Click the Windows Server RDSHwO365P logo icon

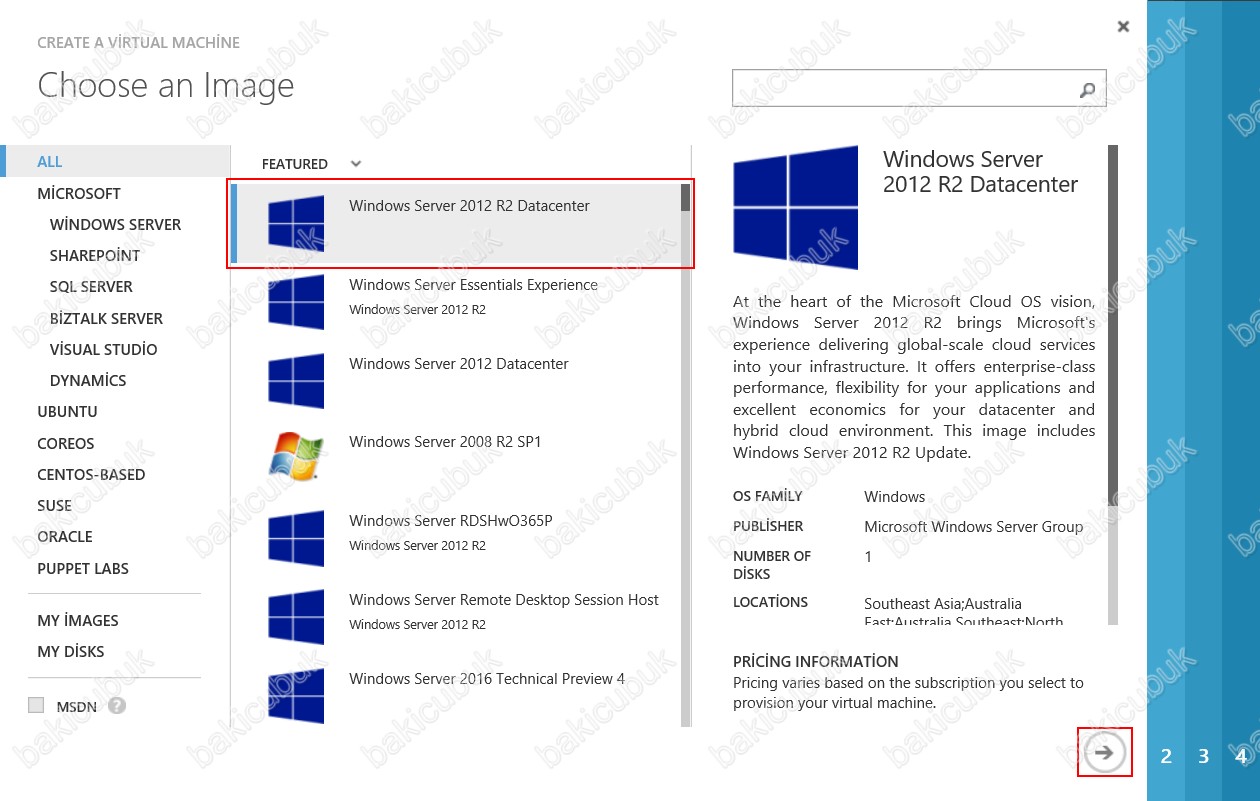coord(296,538)
